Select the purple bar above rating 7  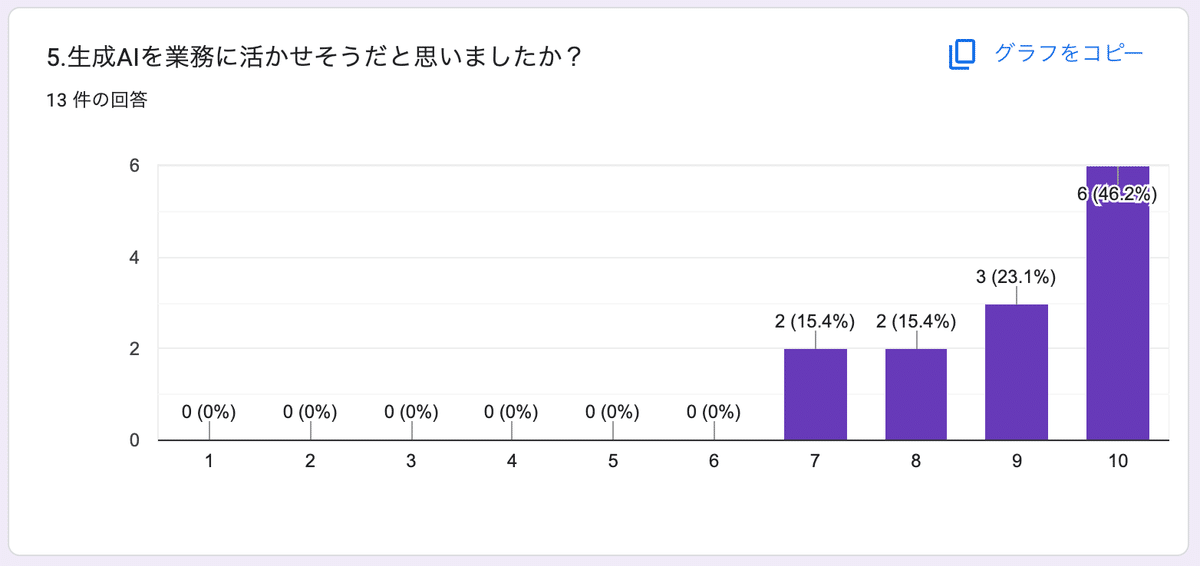pos(815,394)
